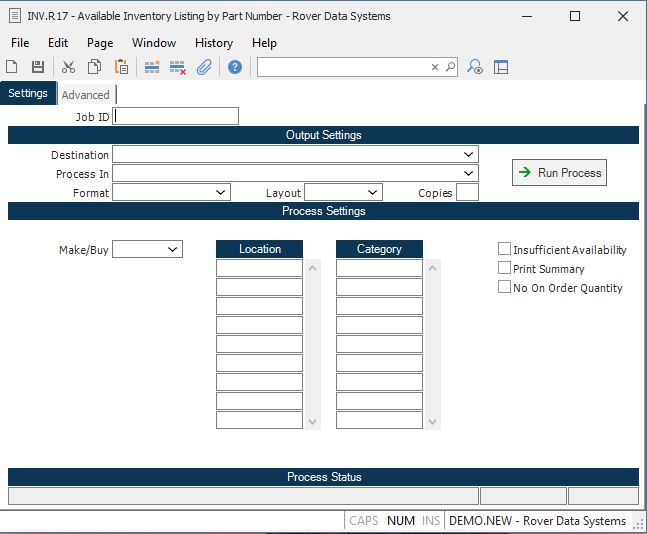The width and height of the screenshot is (647, 534).
Task: Click the layout panel icon at toolbar end
Action: click(501, 67)
